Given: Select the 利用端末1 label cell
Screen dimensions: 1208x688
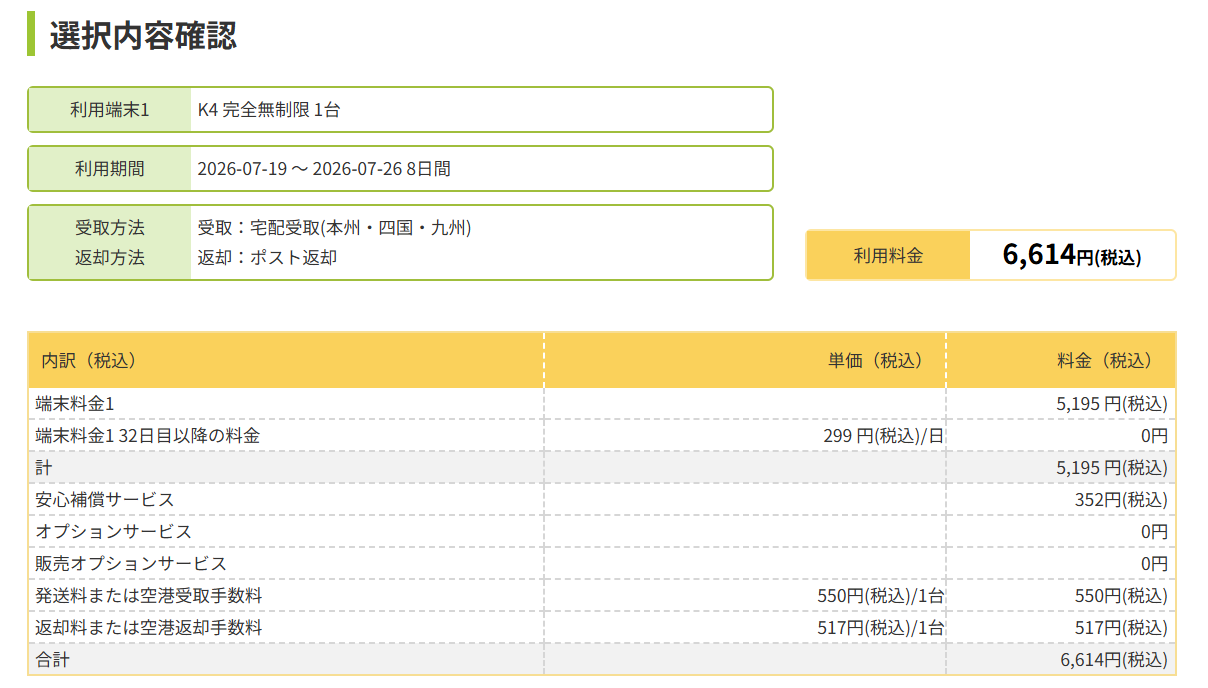Looking at the screenshot, I should pos(110,110).
